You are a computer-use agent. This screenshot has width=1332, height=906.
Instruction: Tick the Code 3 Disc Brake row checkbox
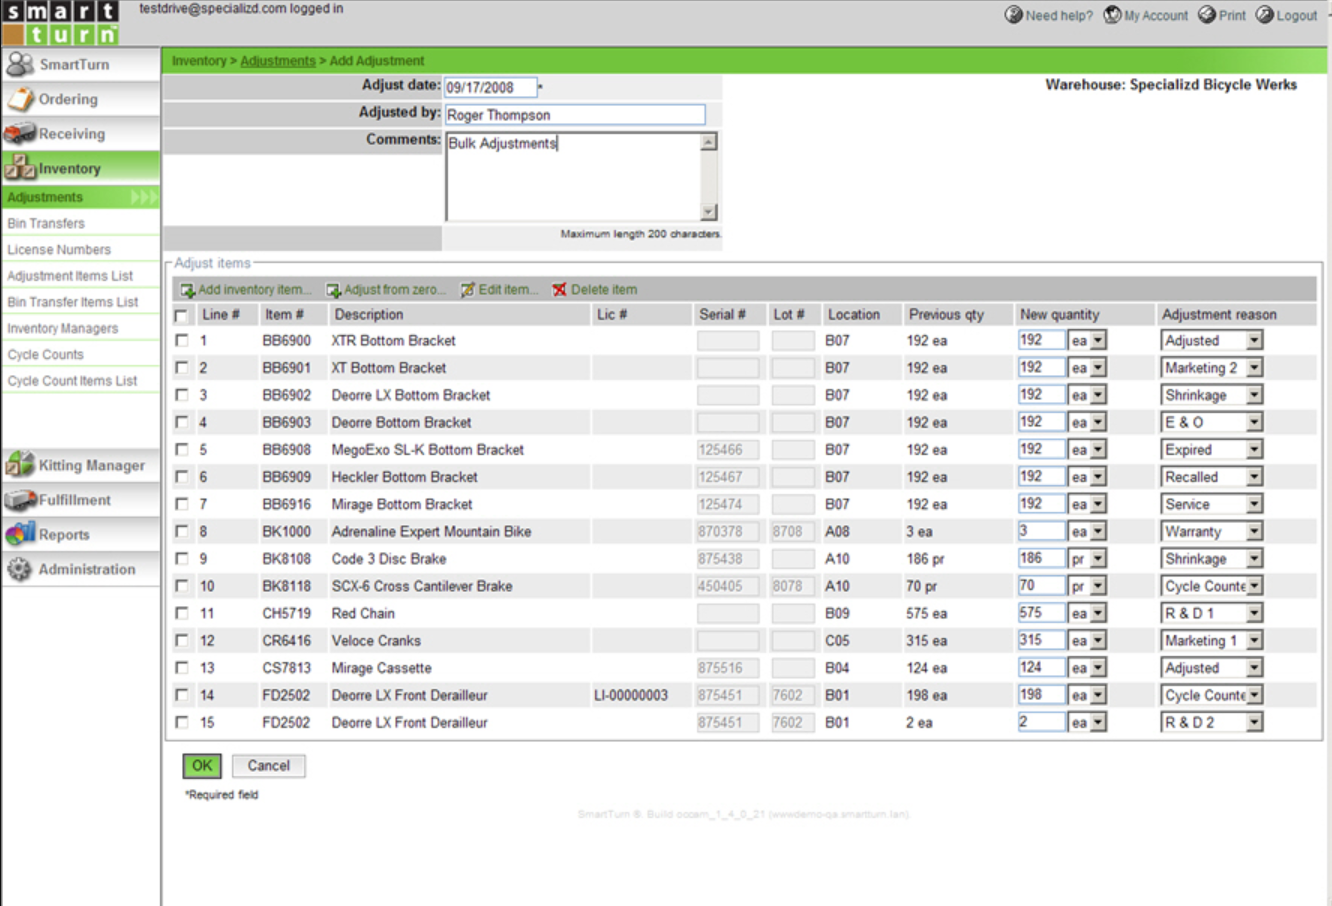[x=181, y=559]
